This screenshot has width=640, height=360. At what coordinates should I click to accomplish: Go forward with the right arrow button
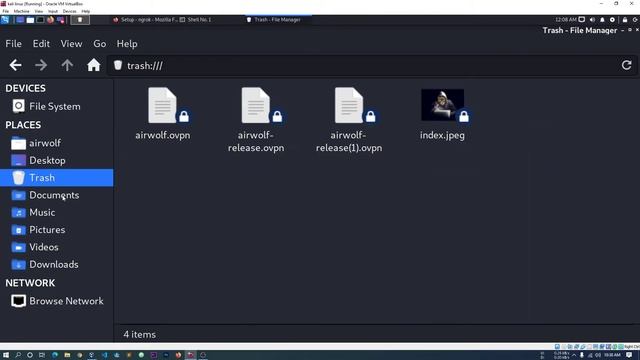click(x=41, y=65)
